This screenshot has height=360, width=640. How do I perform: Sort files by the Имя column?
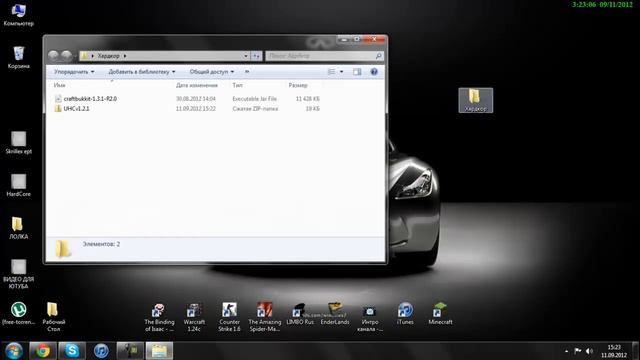[60, 85]
